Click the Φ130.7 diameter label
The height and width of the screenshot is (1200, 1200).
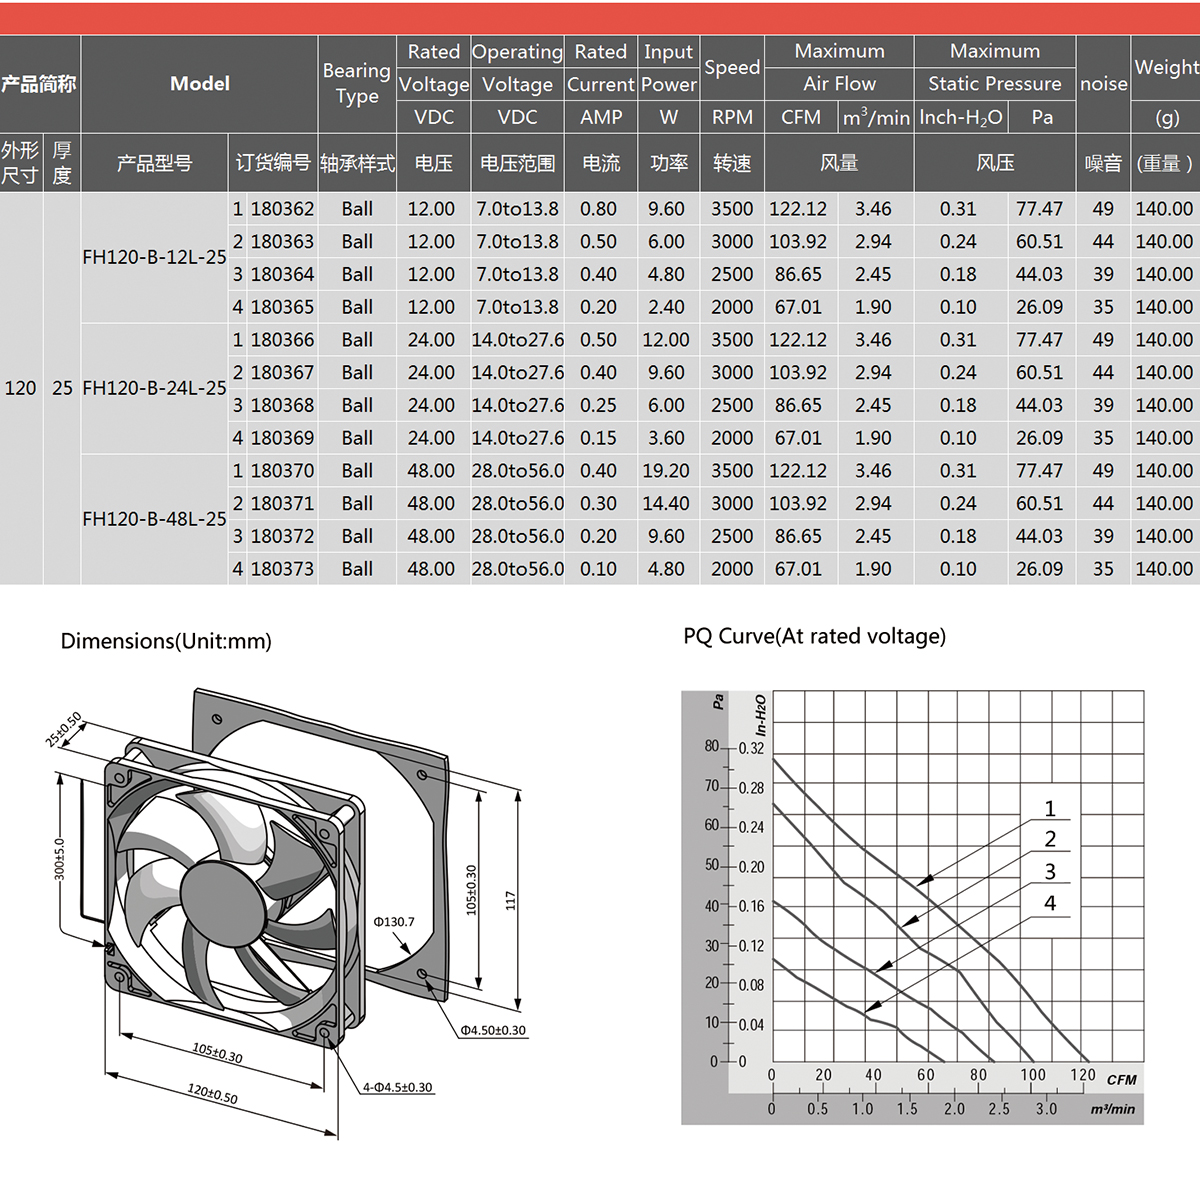pos(394,922)
